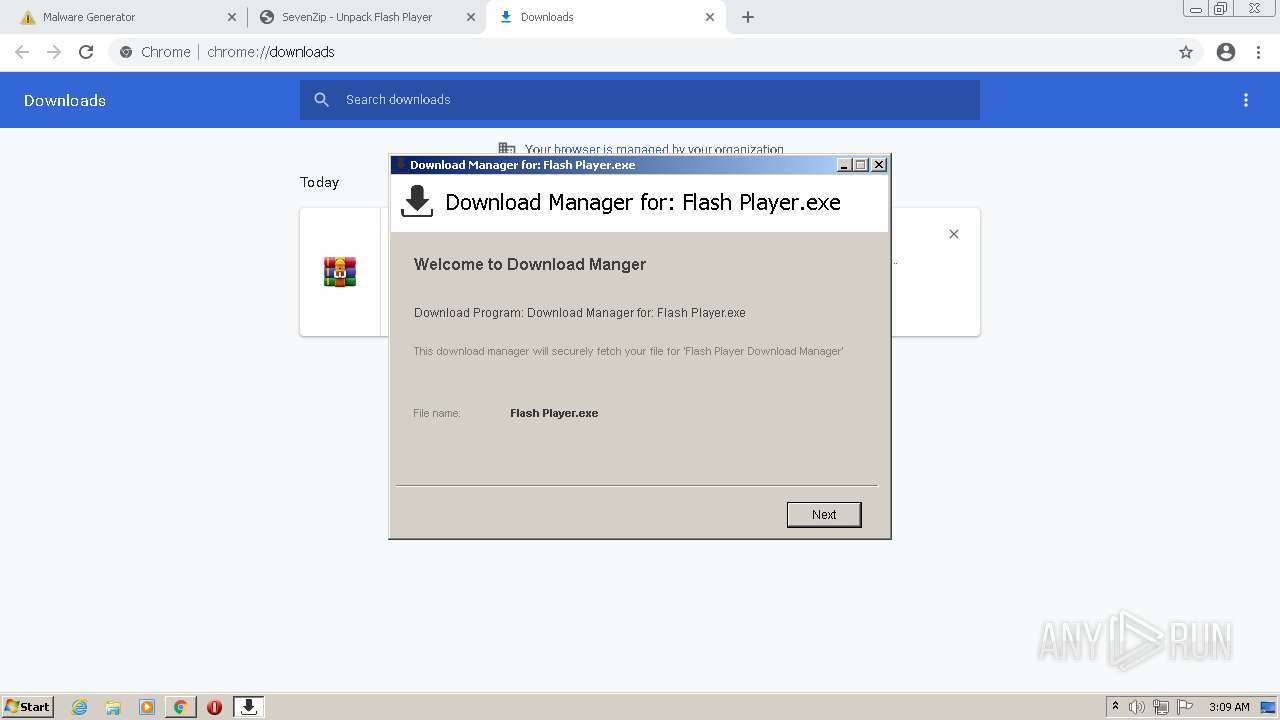
Task: Click the search magnifier icon in Downloads
Action: (321, 100)
